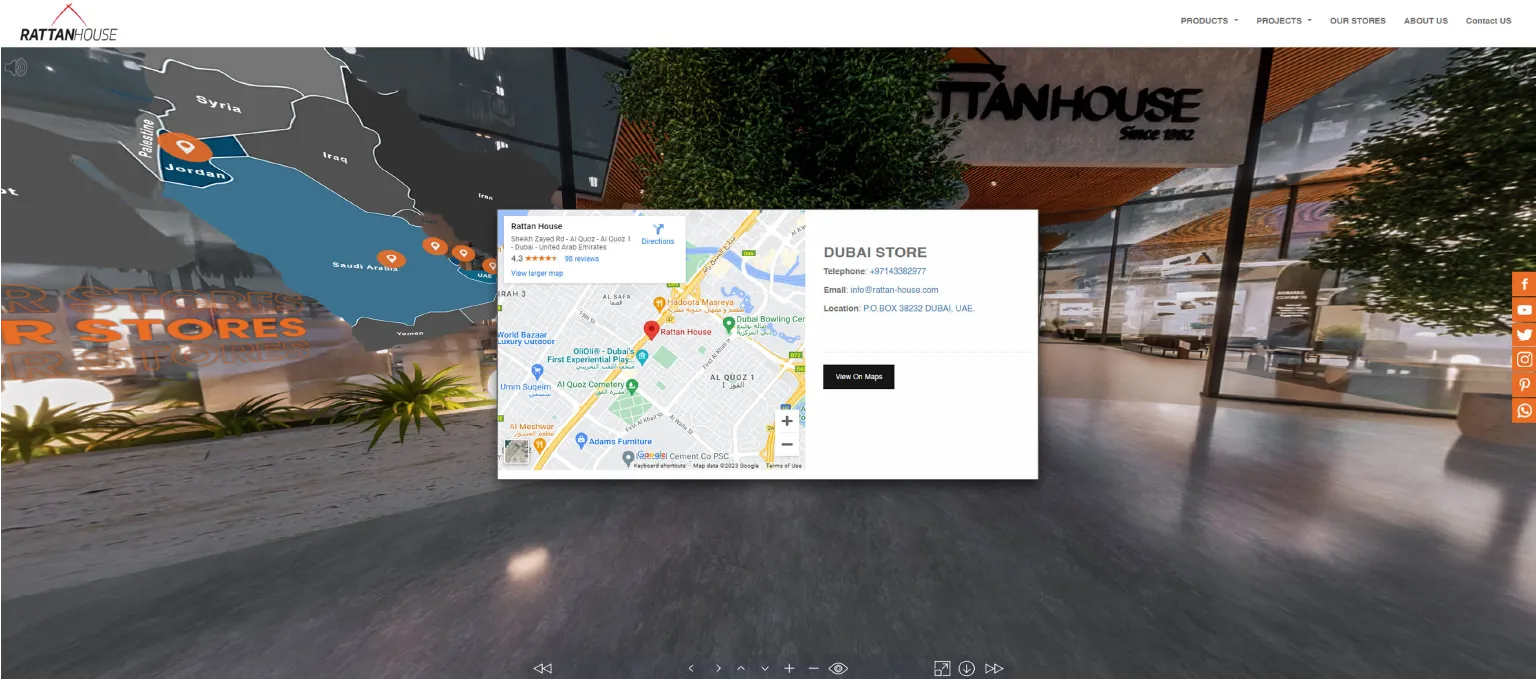Pan the panorama right
This screenshot has height=679, width=1536.
tap(717, 668)
